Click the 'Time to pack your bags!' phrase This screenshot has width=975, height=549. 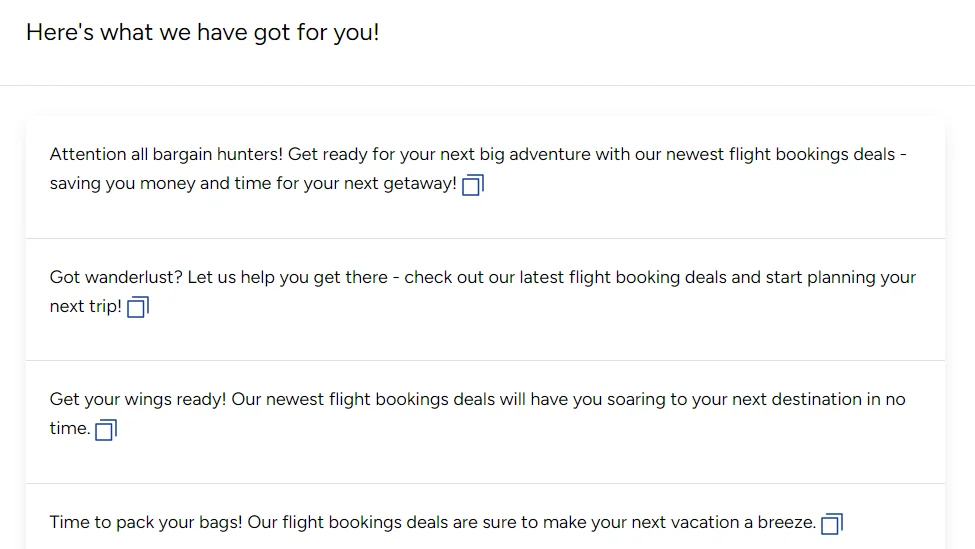(x=146, y=522)
